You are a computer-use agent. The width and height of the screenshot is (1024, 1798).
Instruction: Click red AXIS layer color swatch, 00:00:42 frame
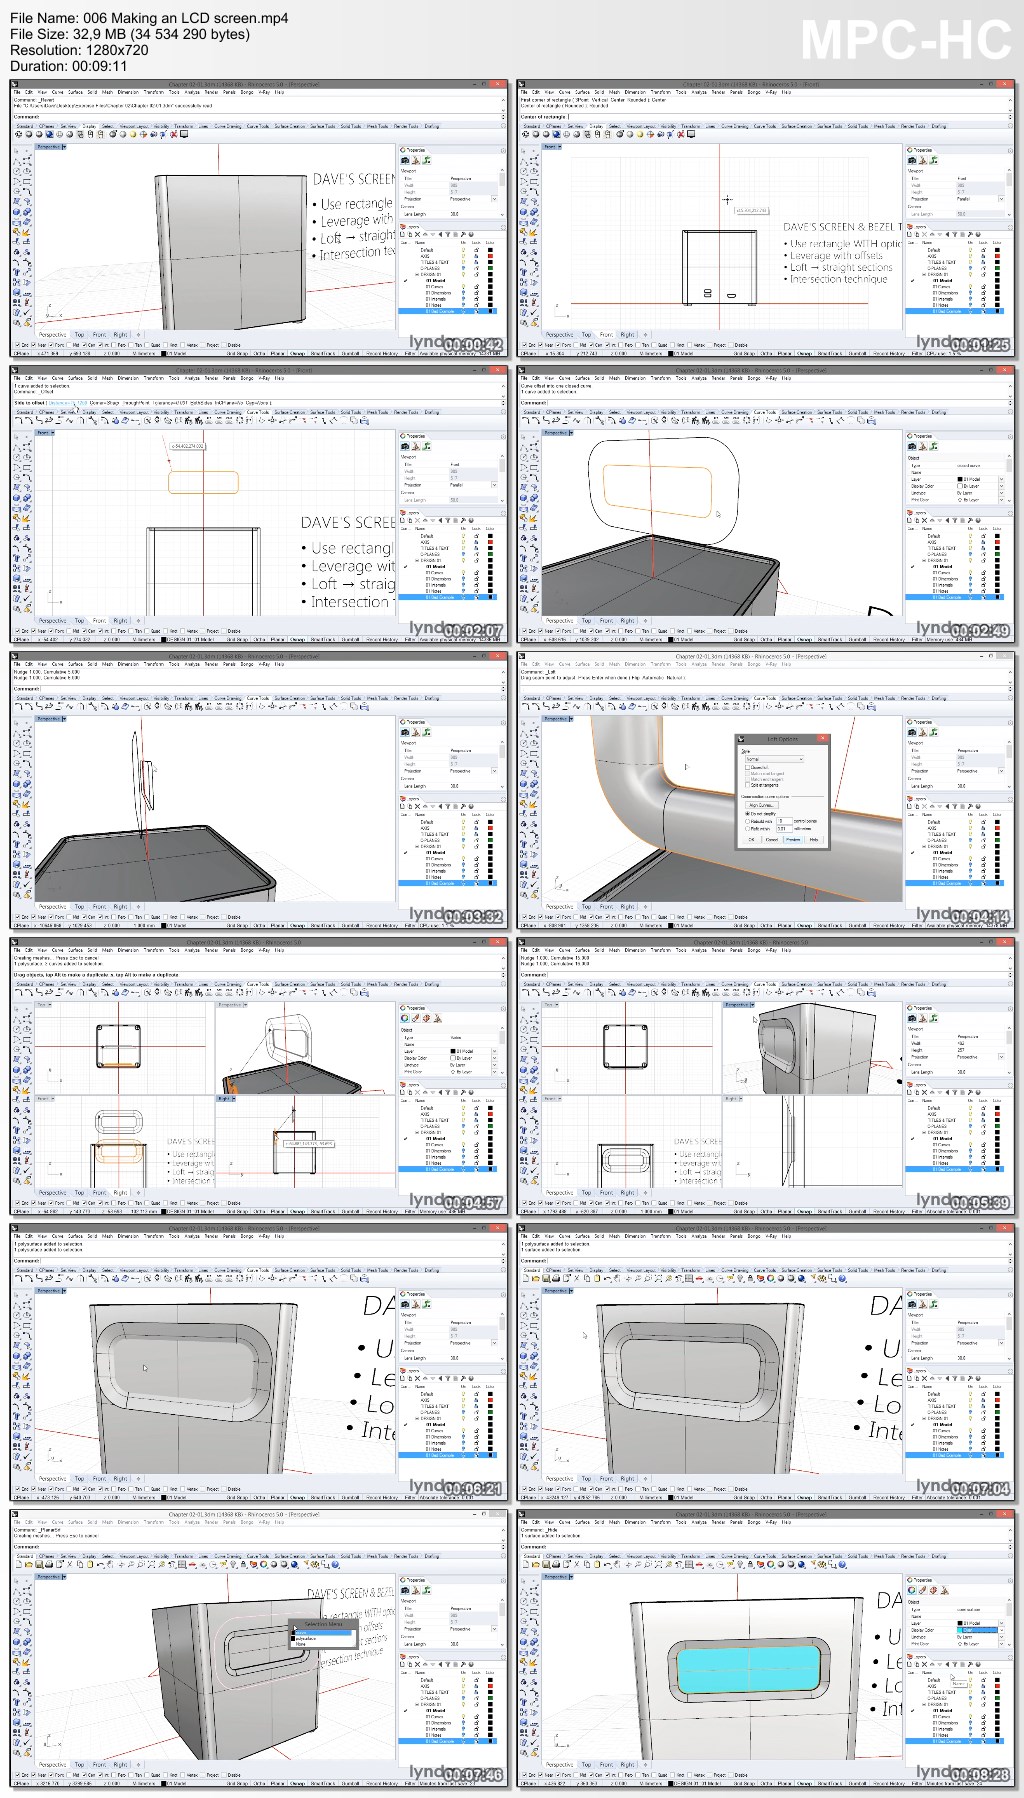click(x=490, y=256)
